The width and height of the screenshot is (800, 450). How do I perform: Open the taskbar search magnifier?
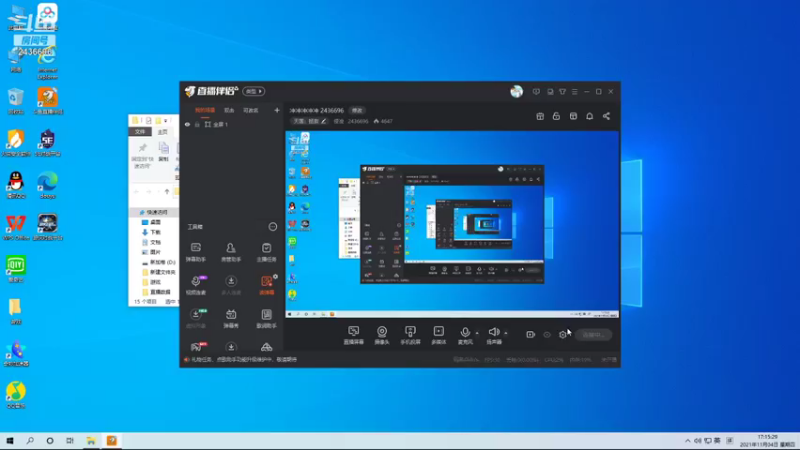pos(30,441)
